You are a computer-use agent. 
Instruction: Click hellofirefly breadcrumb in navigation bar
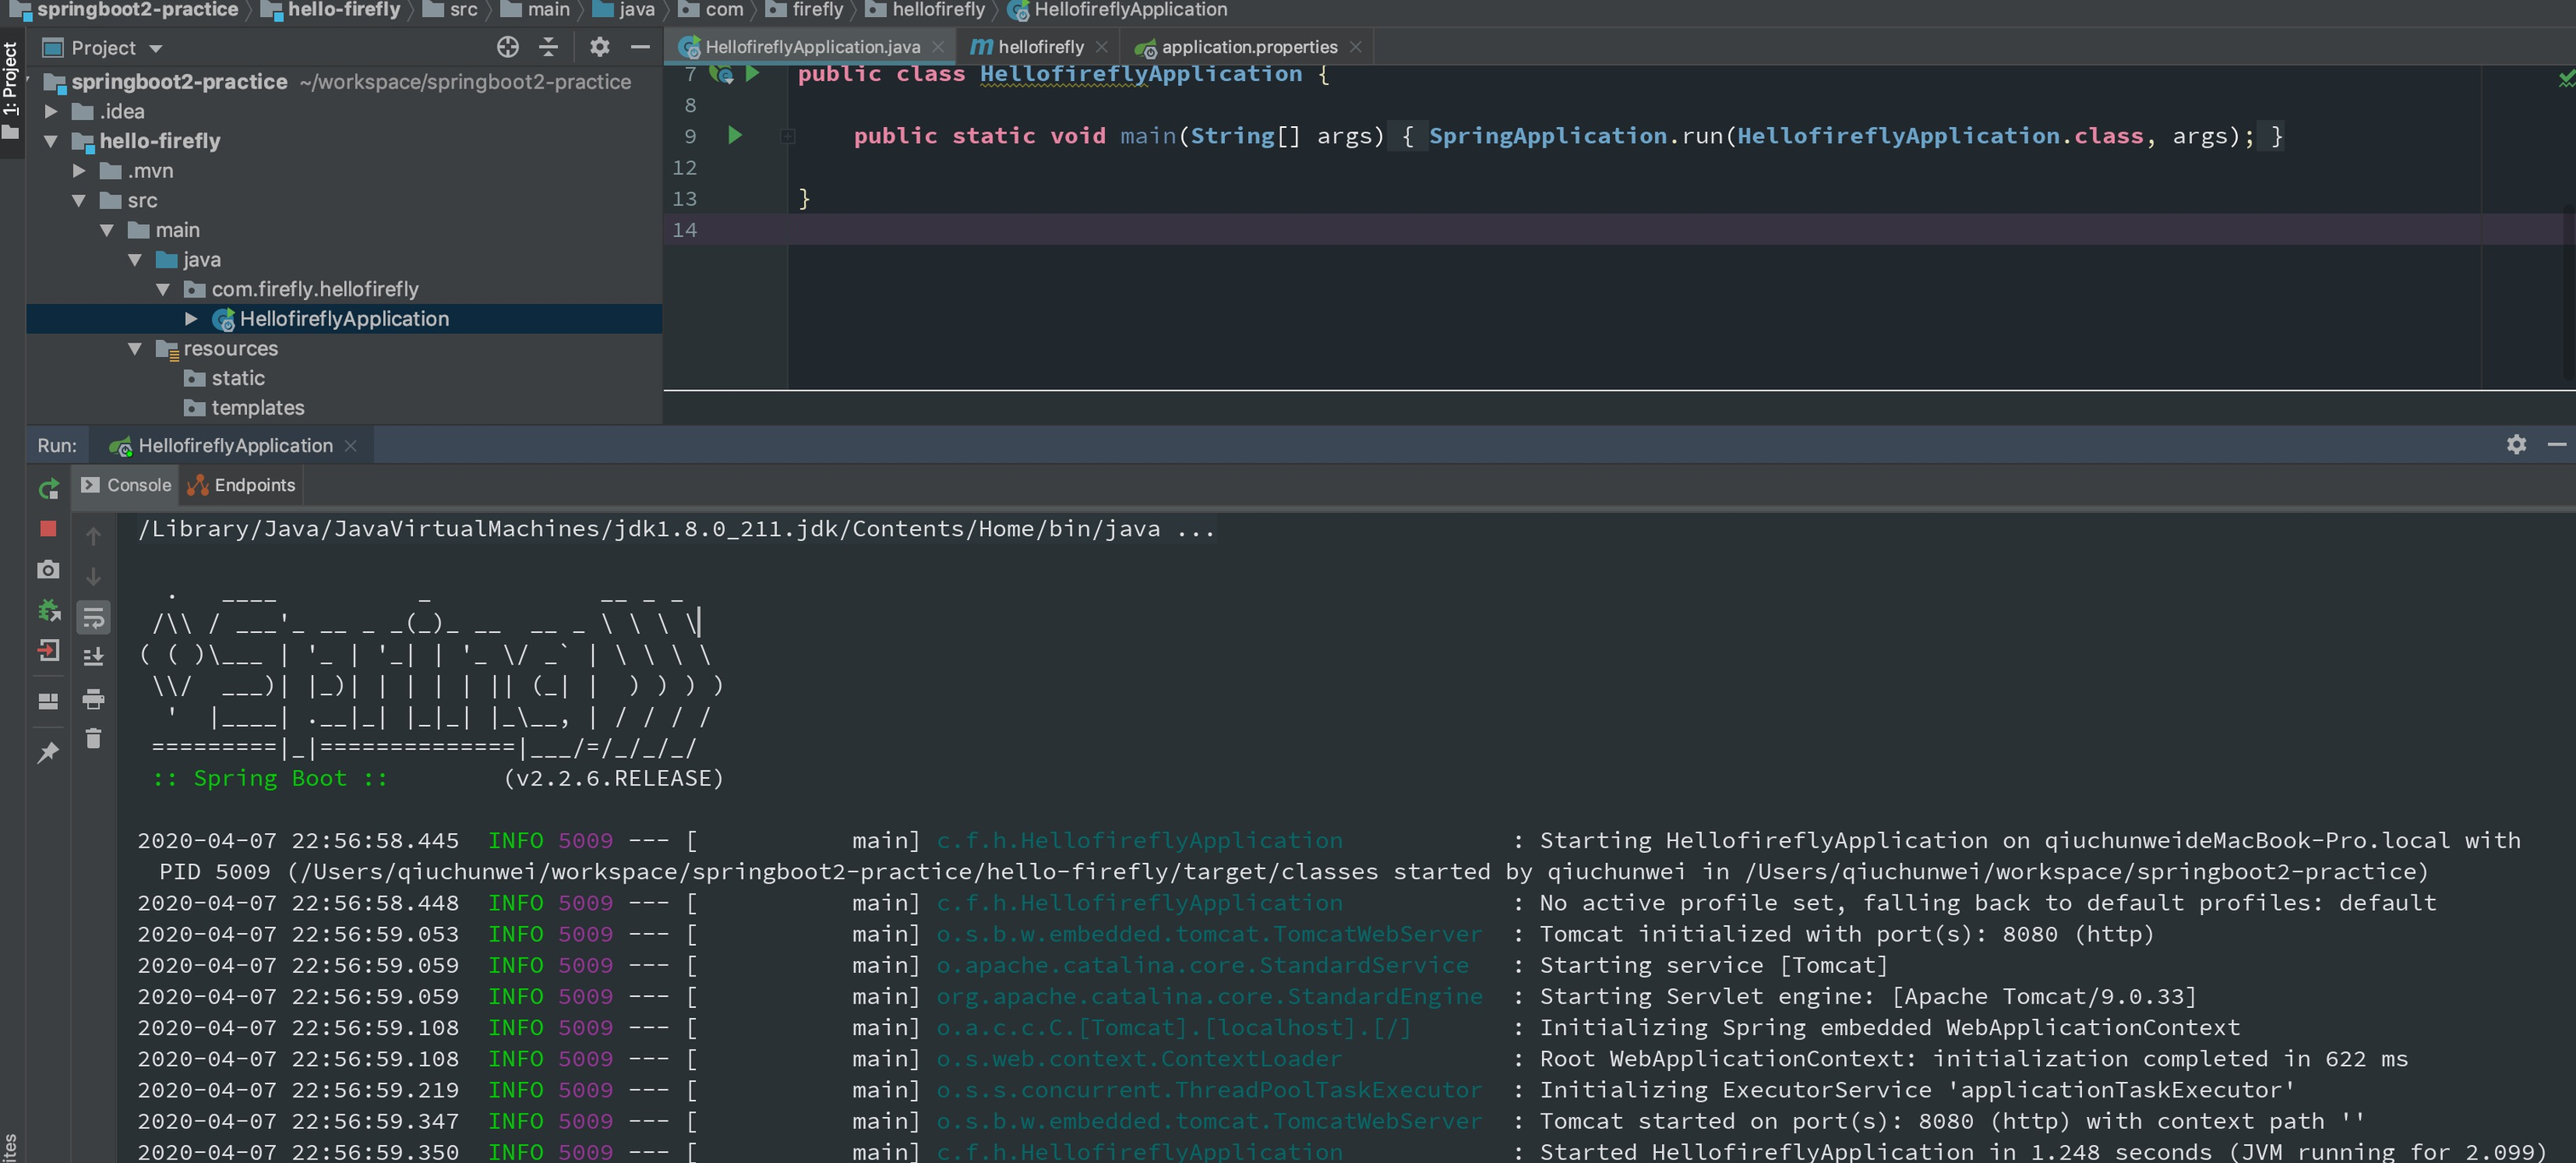(937, 10)
